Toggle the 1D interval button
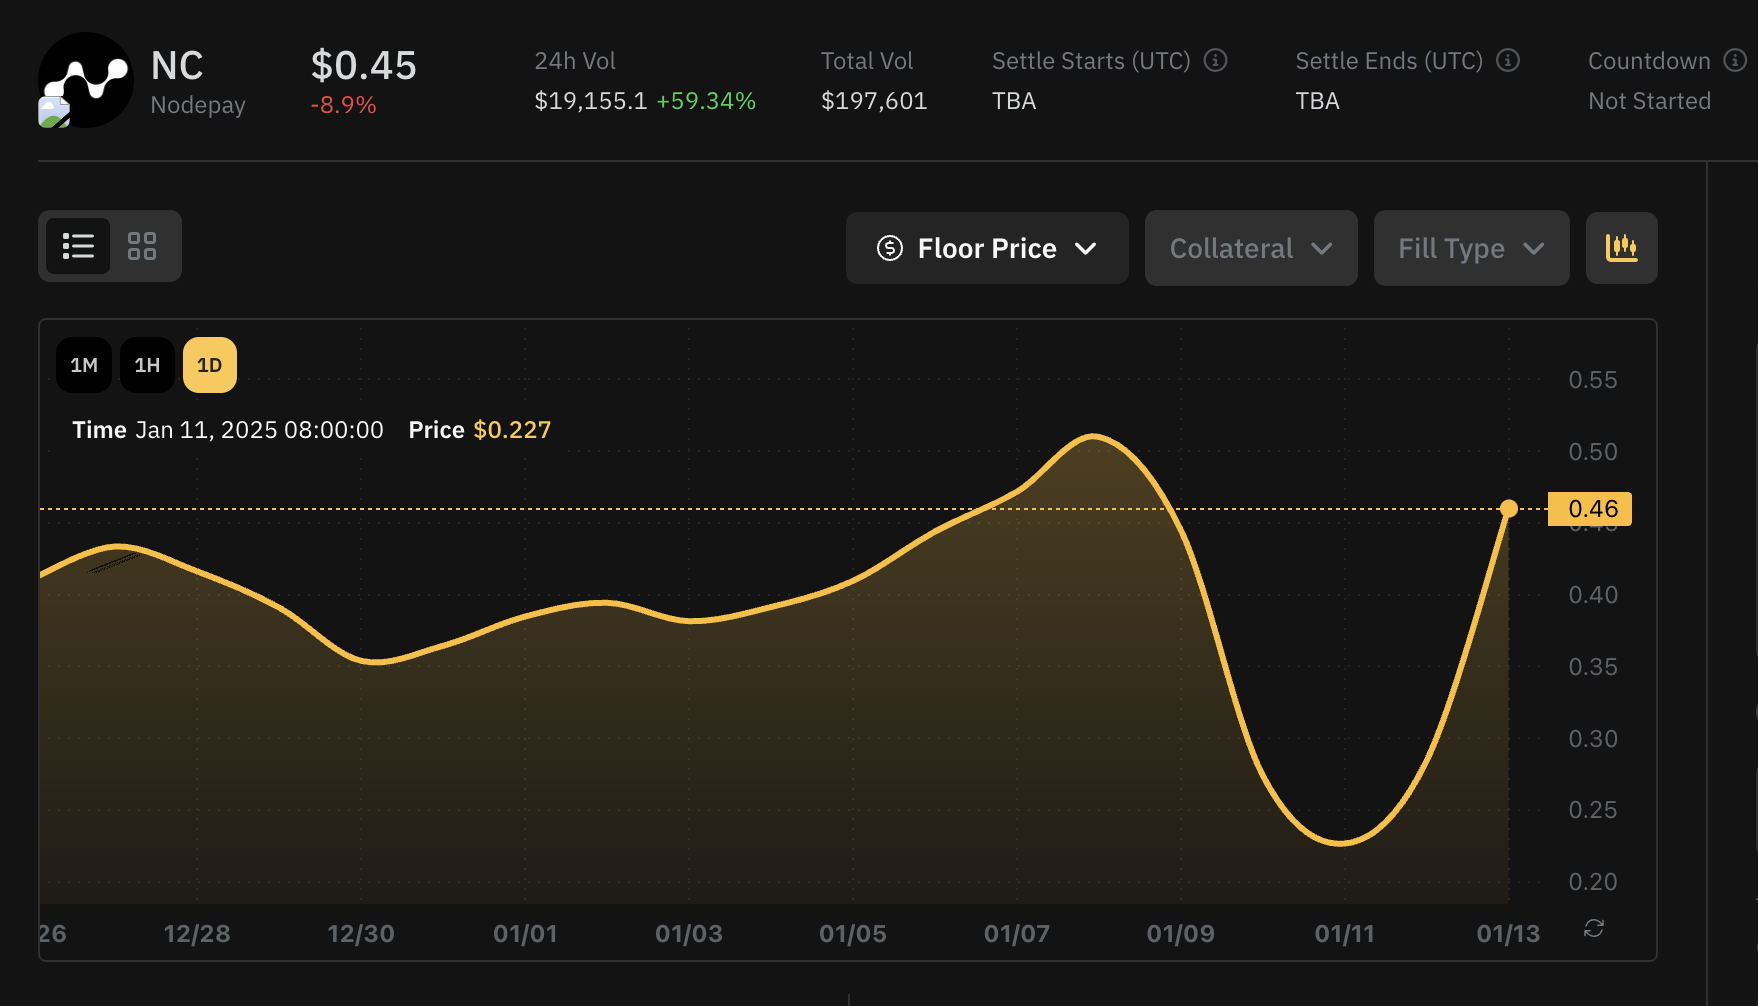The image size is (1758, 1006). 209,365
